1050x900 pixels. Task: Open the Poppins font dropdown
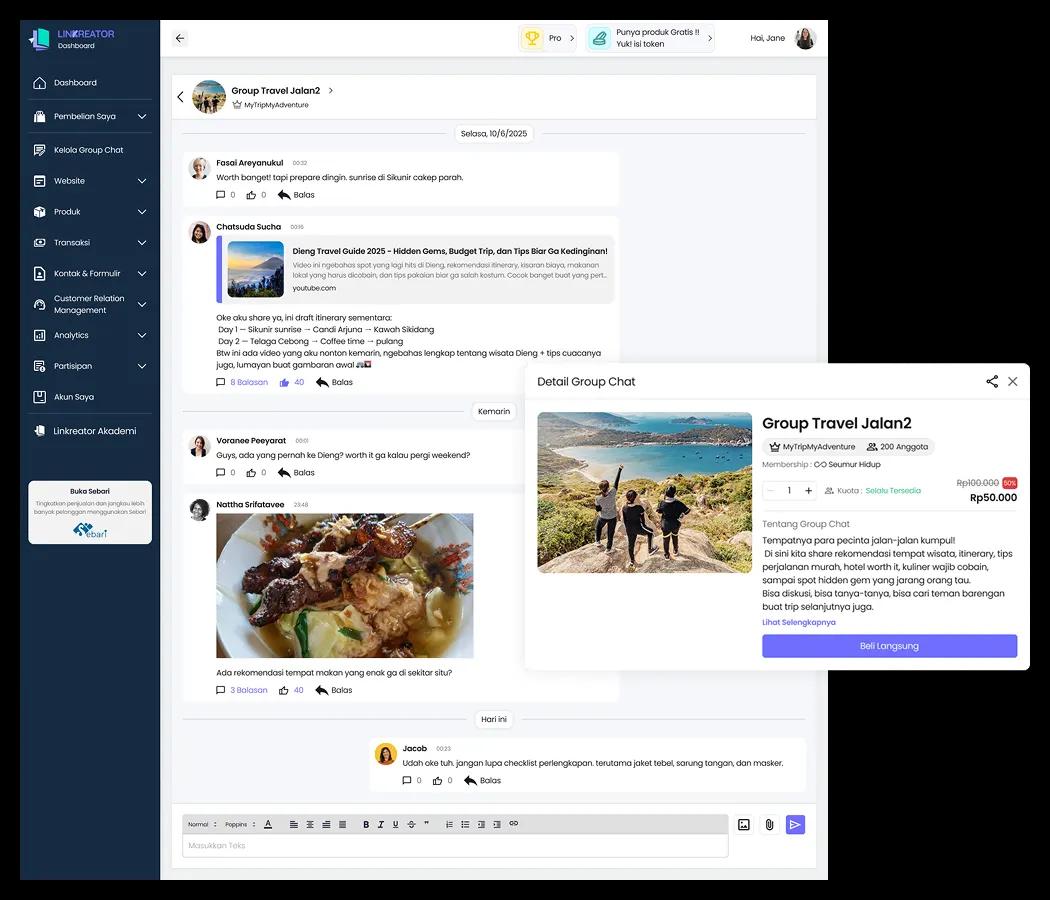[238, 824]
